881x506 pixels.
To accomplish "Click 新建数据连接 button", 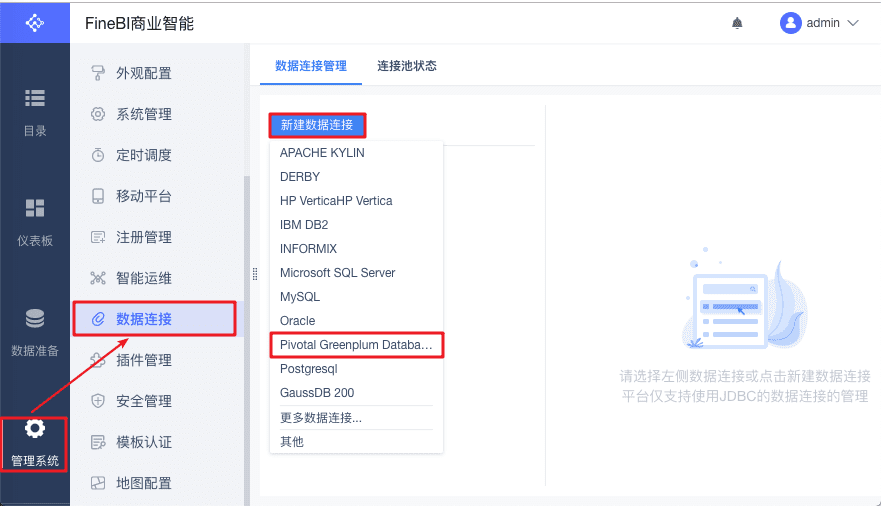I will point(317,125).
